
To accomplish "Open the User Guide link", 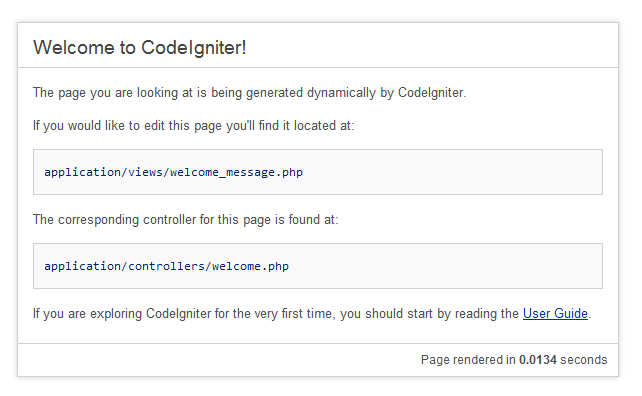I will pos(555,314).
